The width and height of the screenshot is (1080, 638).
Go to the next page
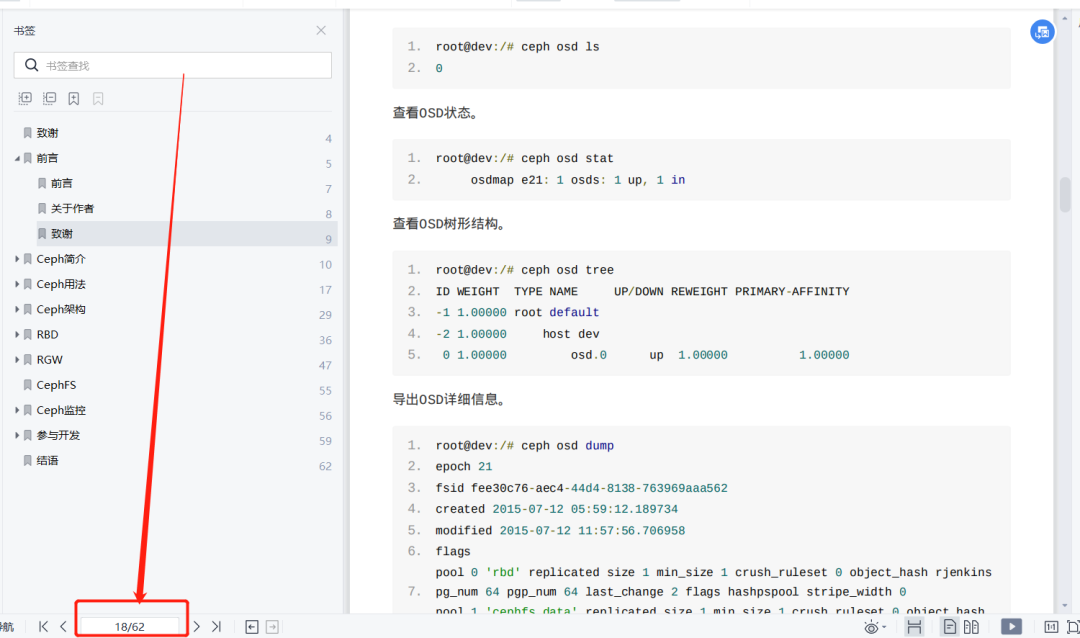[197, 626]
